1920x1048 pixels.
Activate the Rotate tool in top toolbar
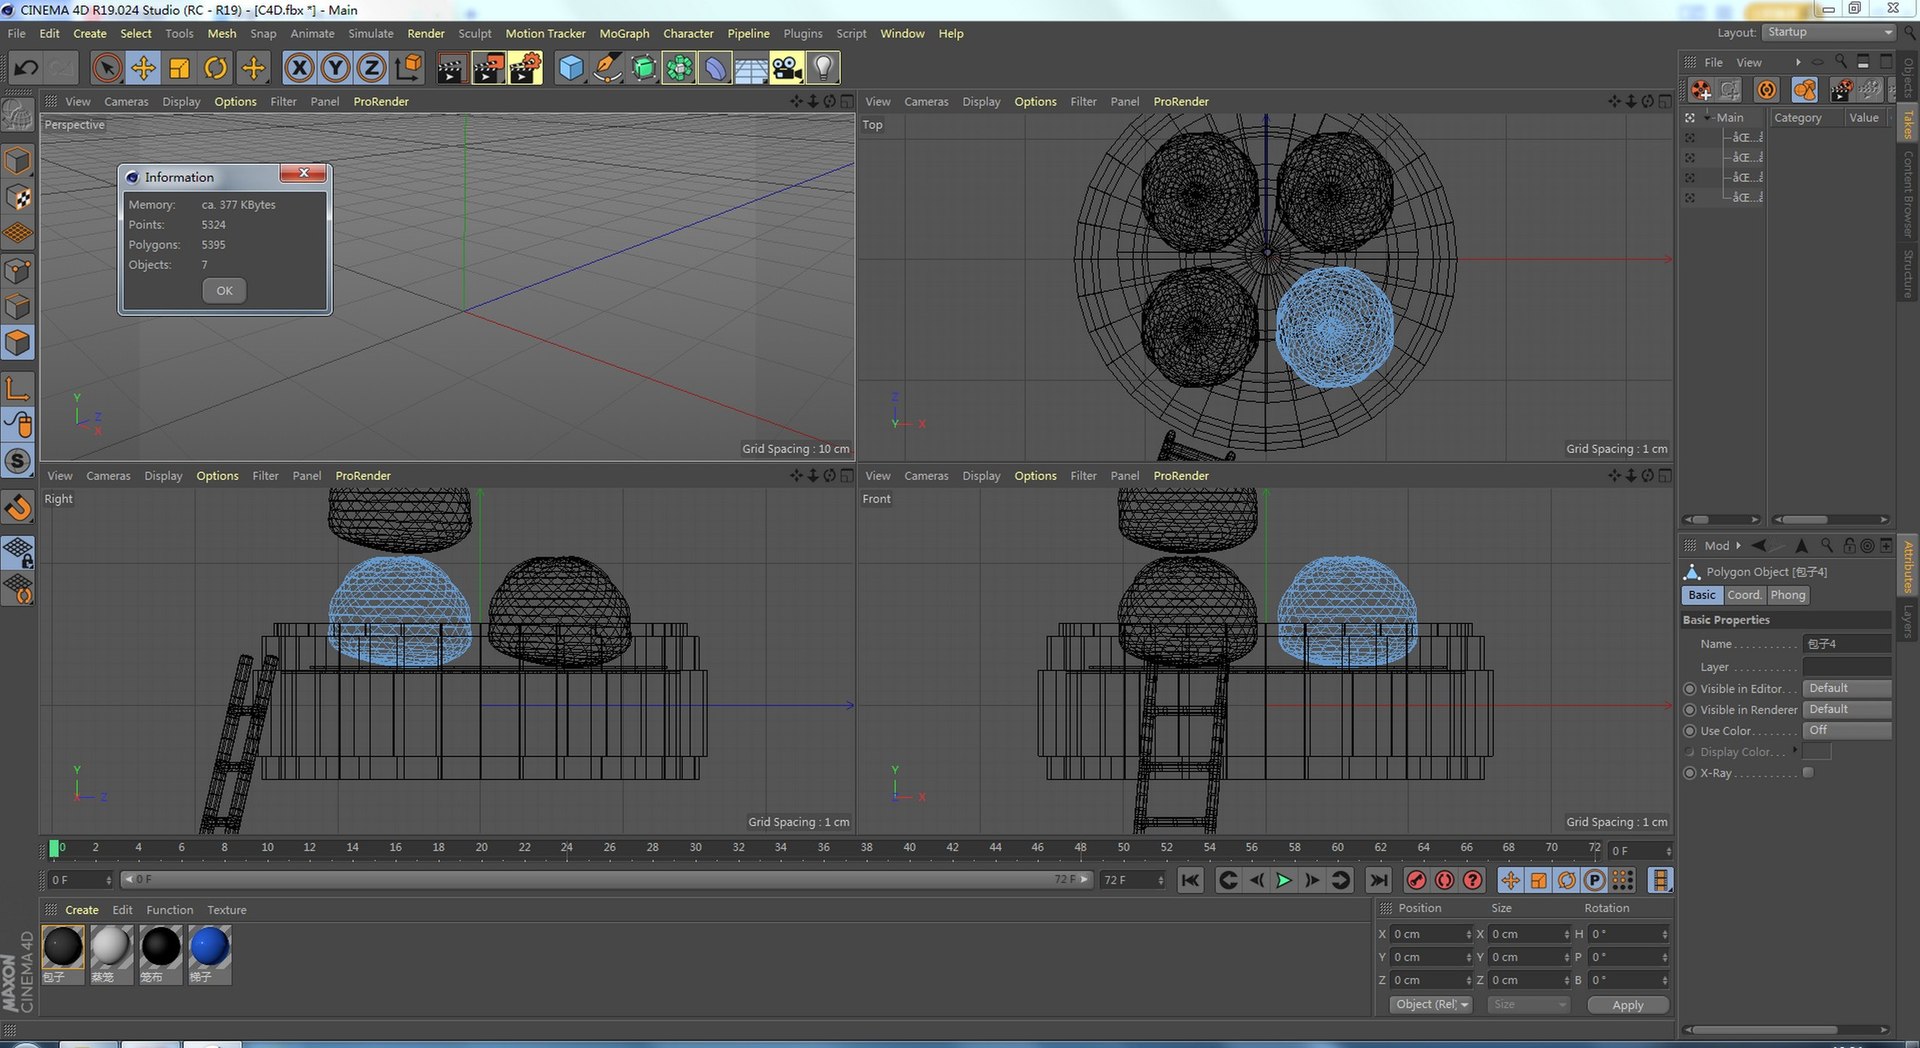(215, 68)
